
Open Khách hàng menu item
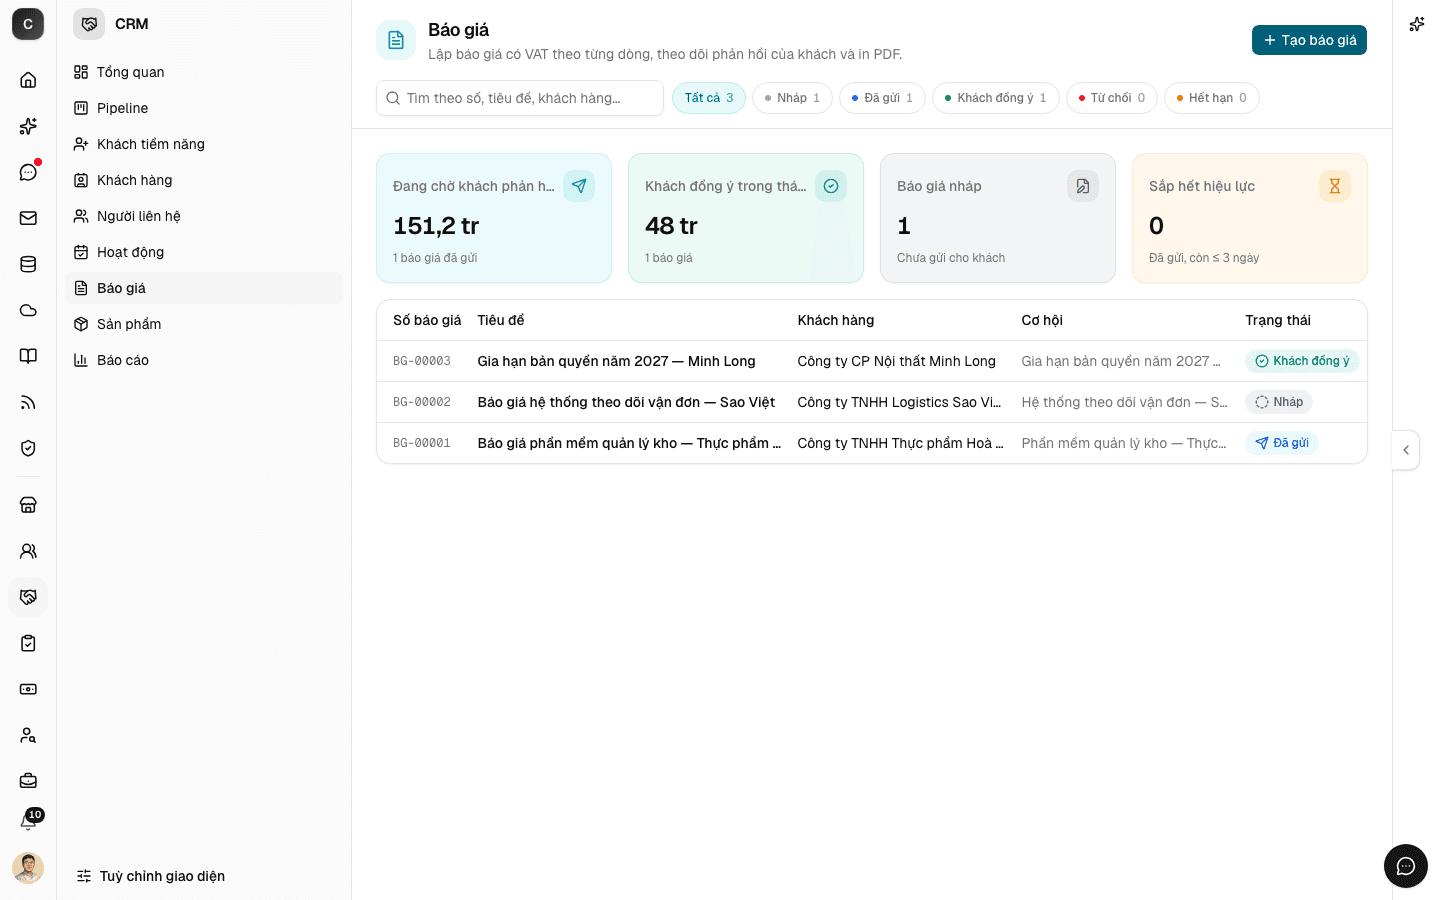click(x=204, y=180)
